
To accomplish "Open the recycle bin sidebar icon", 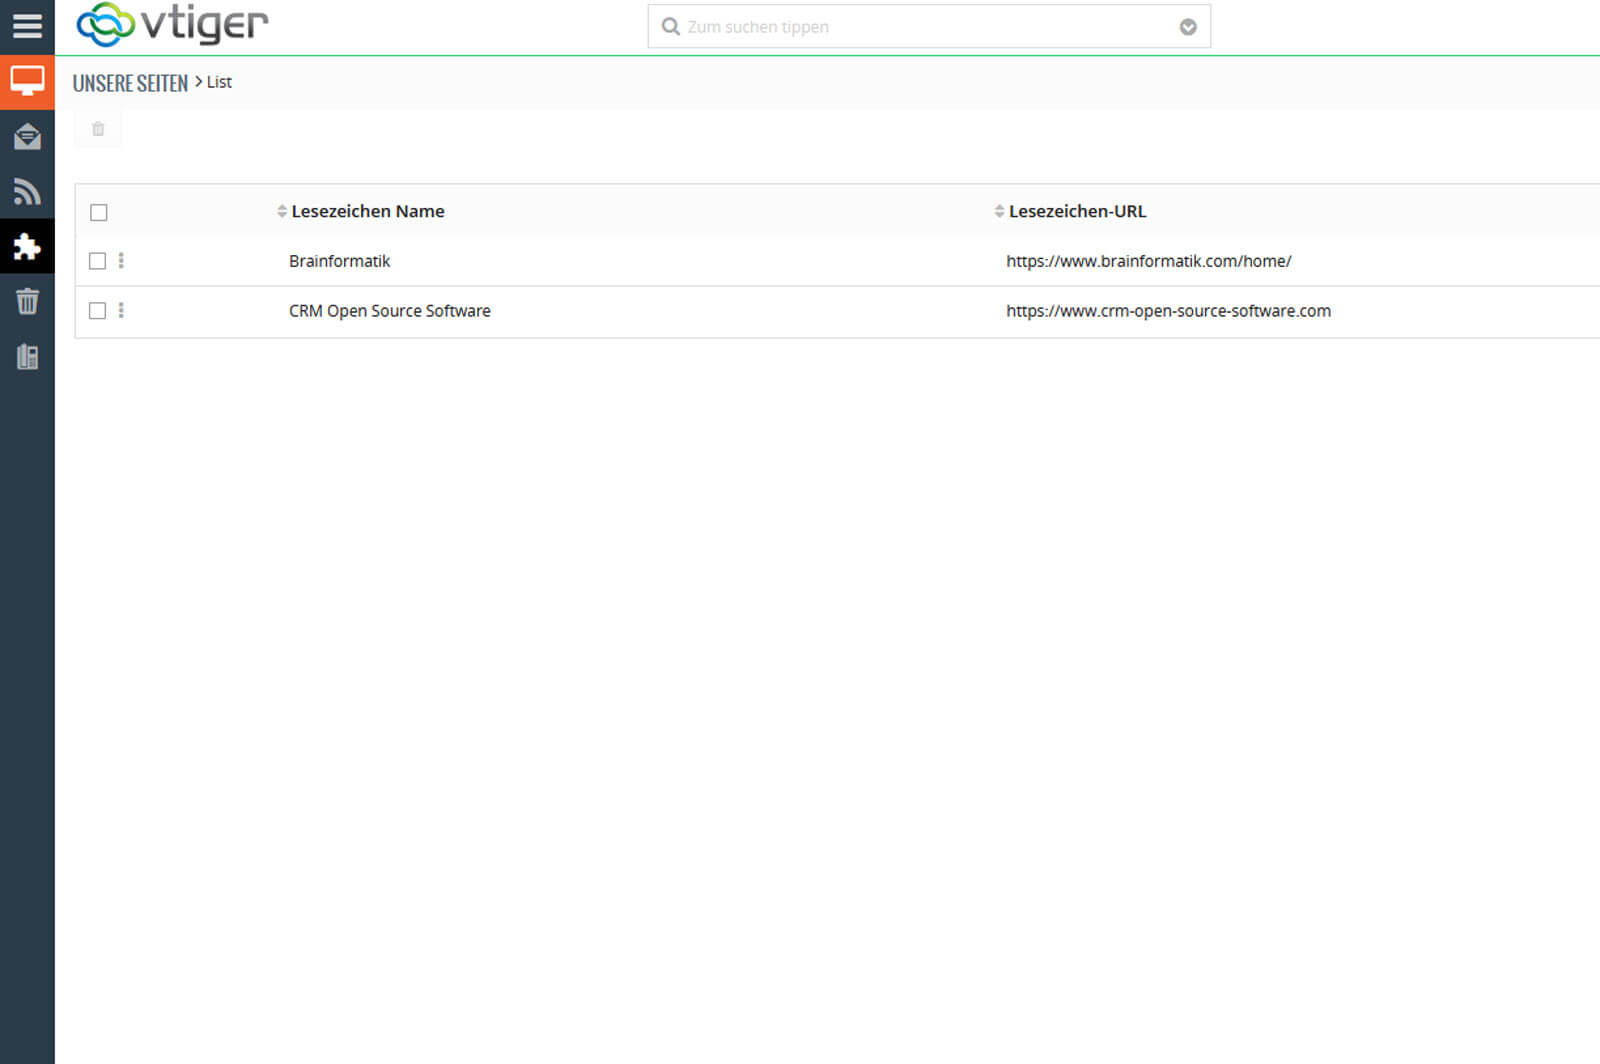I will point(27,301).
